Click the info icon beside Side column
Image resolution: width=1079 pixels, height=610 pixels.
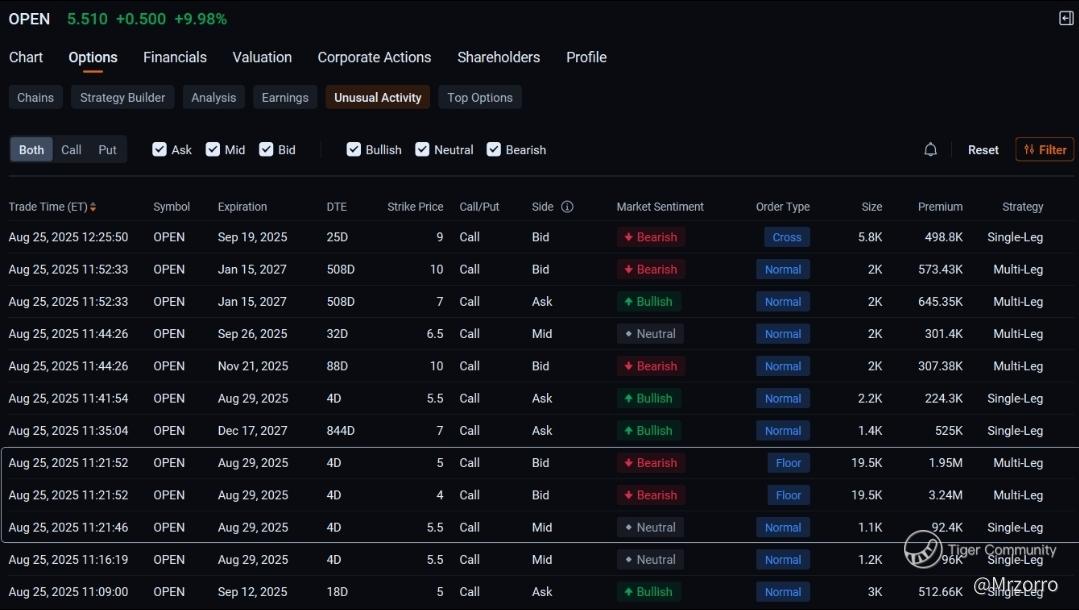[x=567, y=207]
